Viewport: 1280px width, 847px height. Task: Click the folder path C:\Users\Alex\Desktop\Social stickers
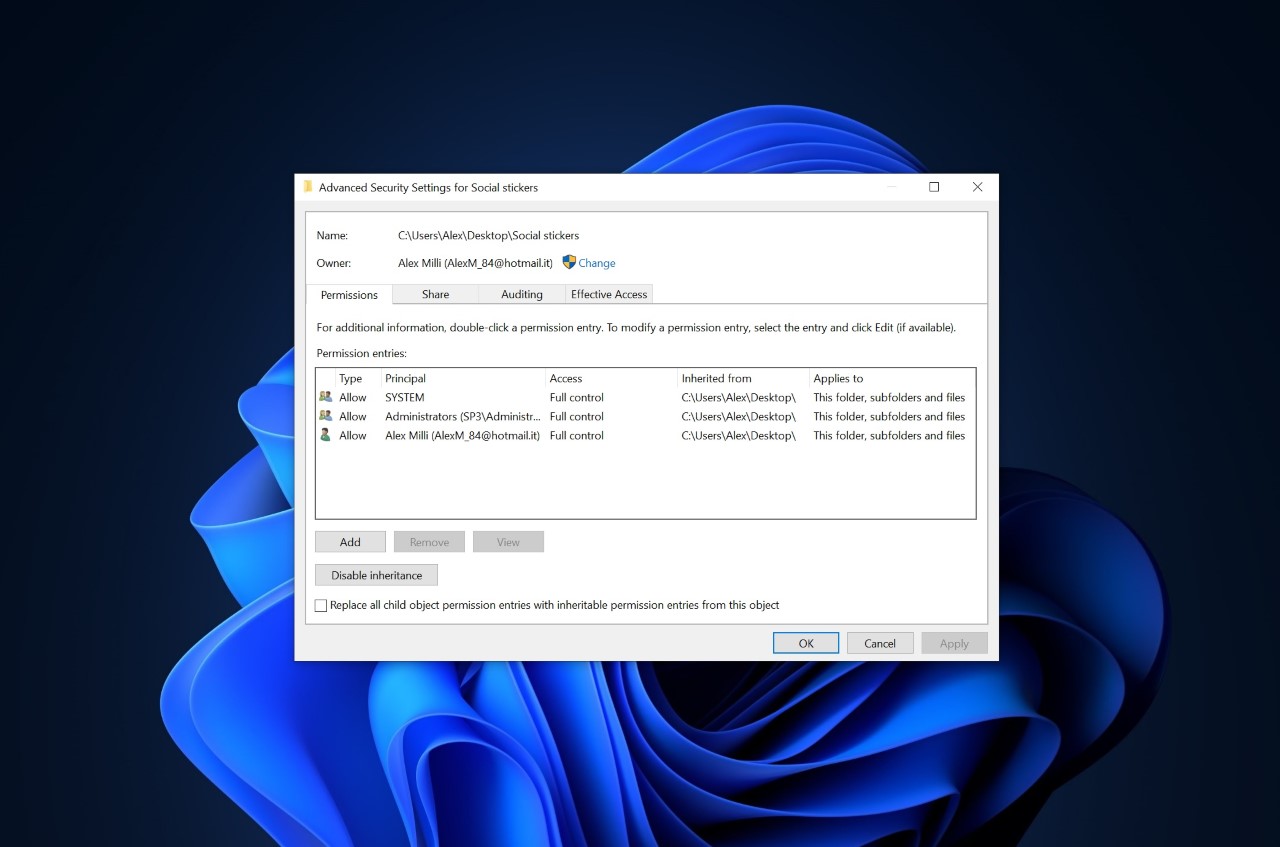(x=489, y=235)
